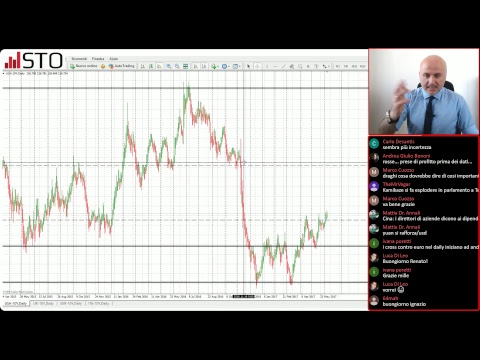Switch to candlestick chart view icon
Screen dimensions: 480x360
pos(151,66)
